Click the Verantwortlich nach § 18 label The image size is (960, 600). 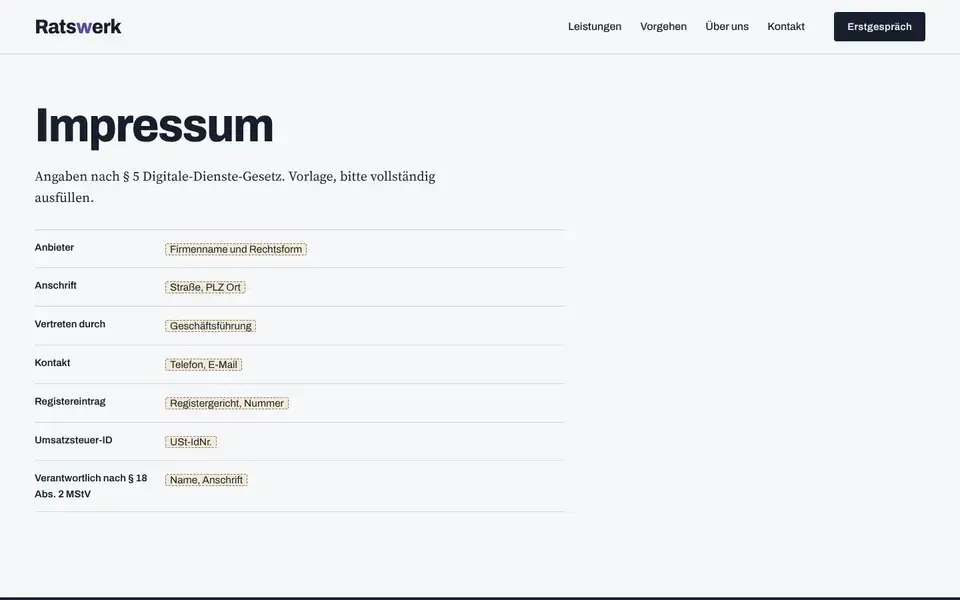pos(91,486)
